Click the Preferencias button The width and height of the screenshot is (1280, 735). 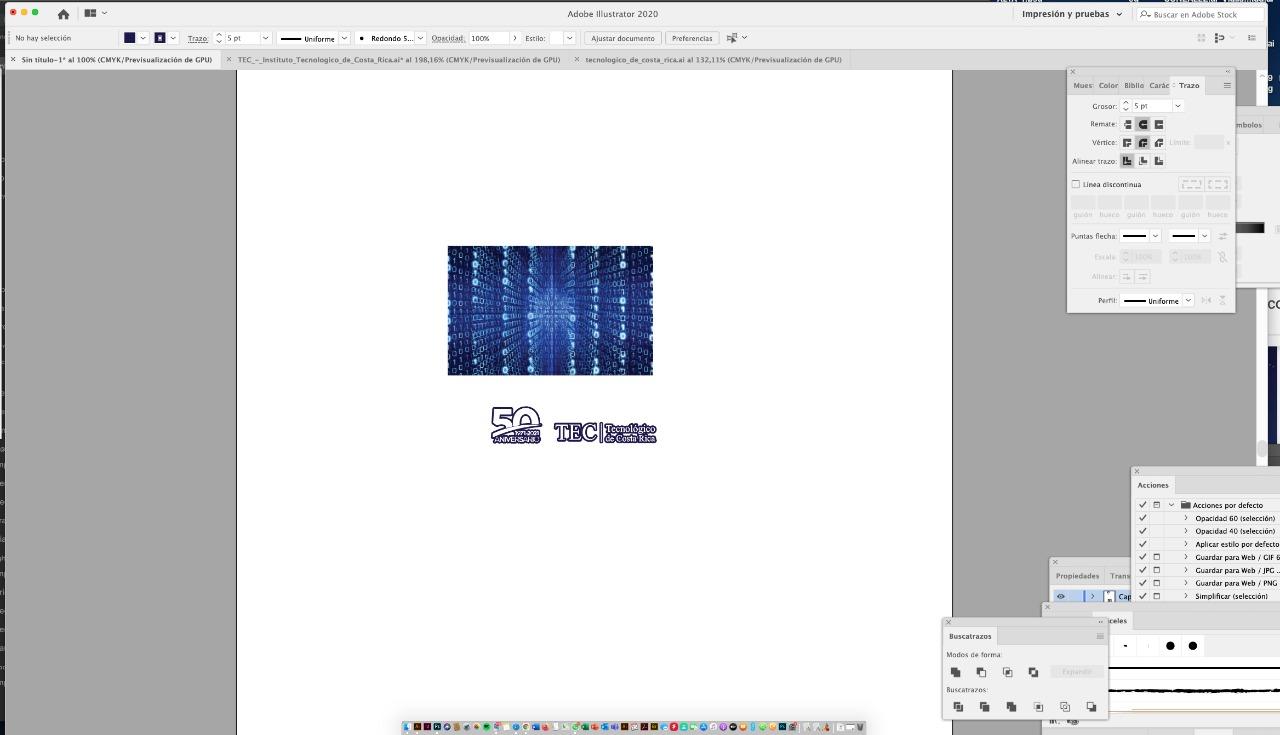tap(692, 38)
